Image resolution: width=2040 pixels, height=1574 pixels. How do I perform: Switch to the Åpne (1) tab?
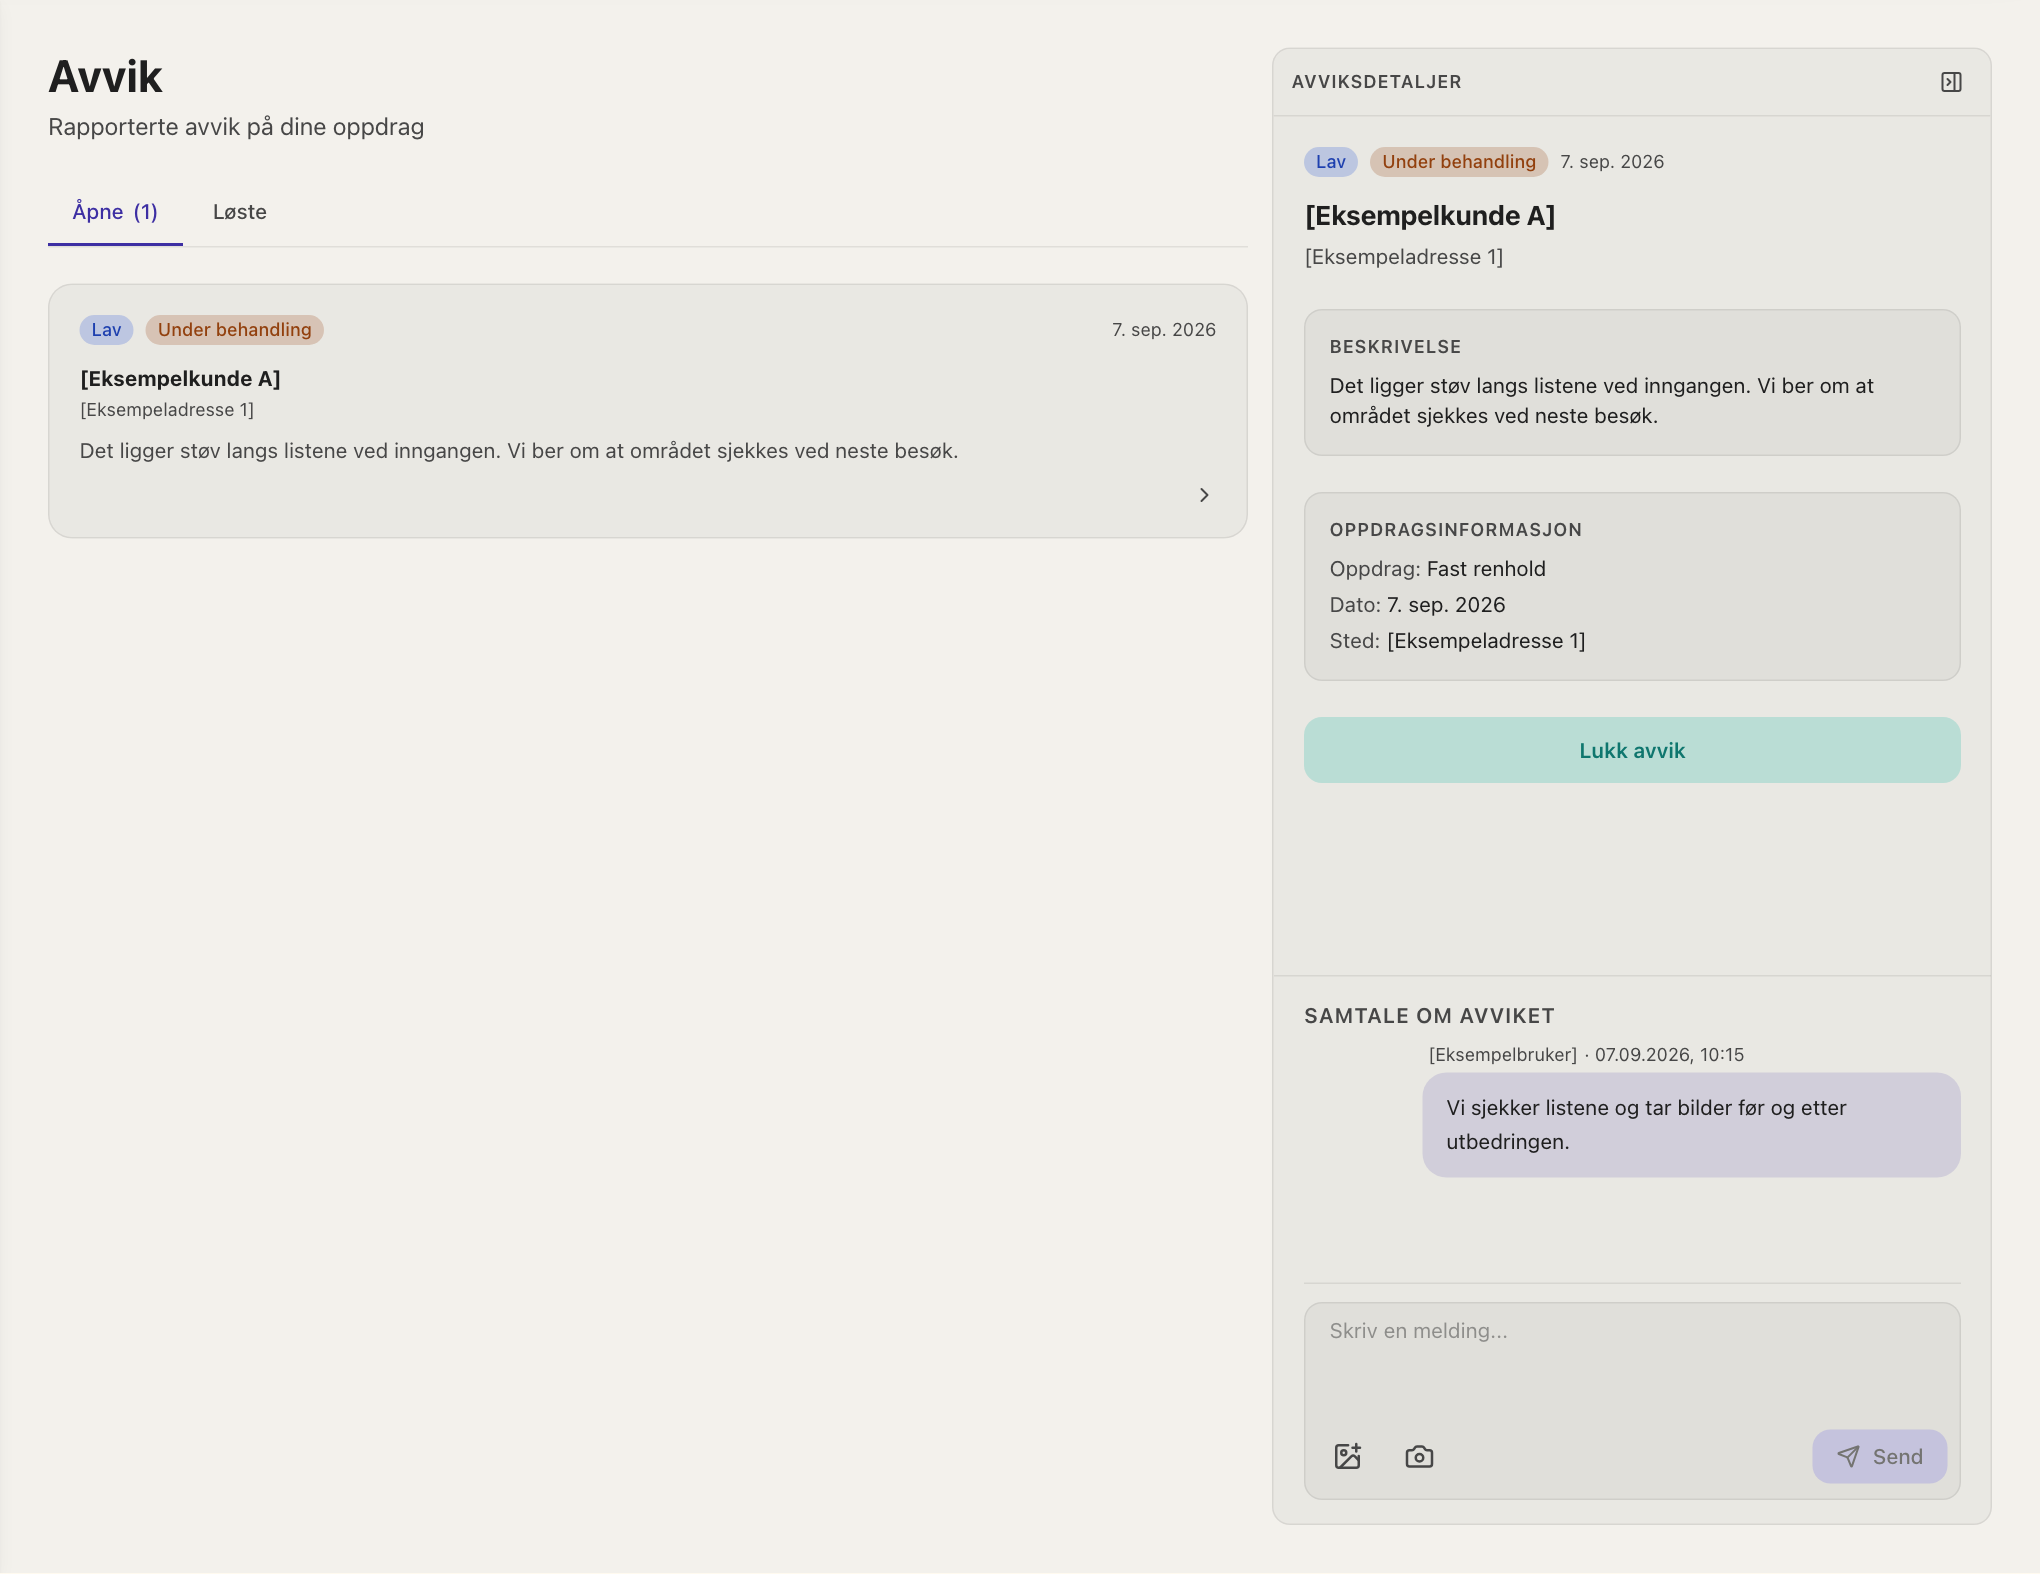pyautogui.click(x=115, y=212)
